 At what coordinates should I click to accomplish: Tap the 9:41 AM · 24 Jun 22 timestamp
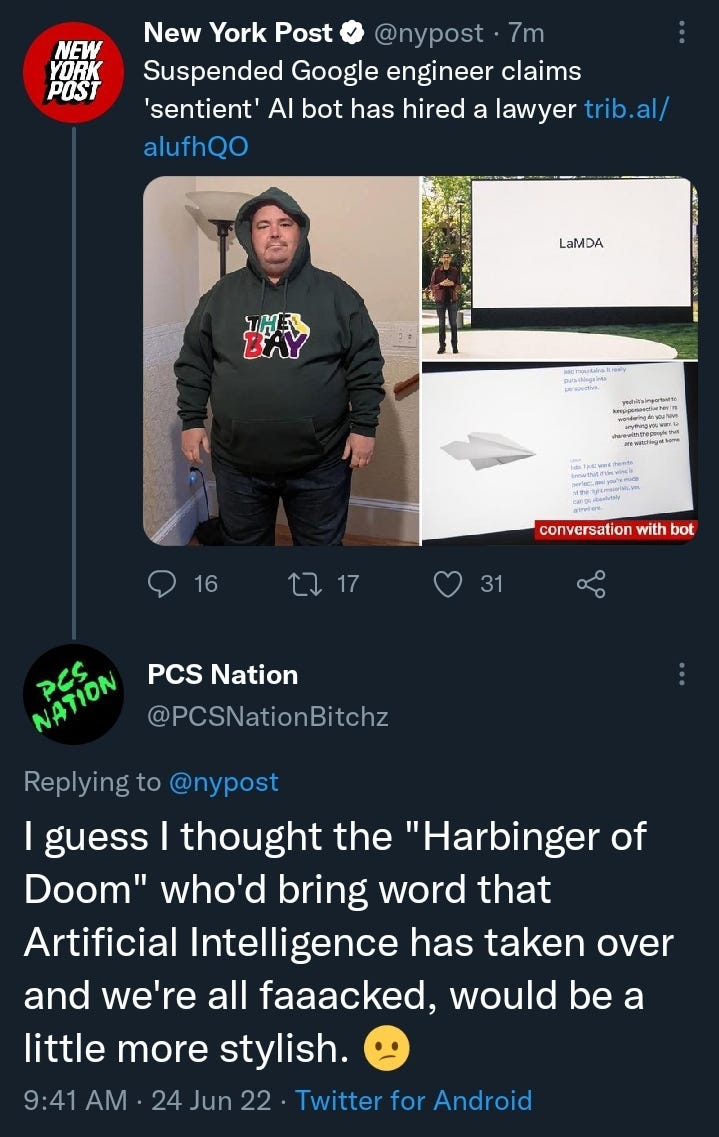147,1100
